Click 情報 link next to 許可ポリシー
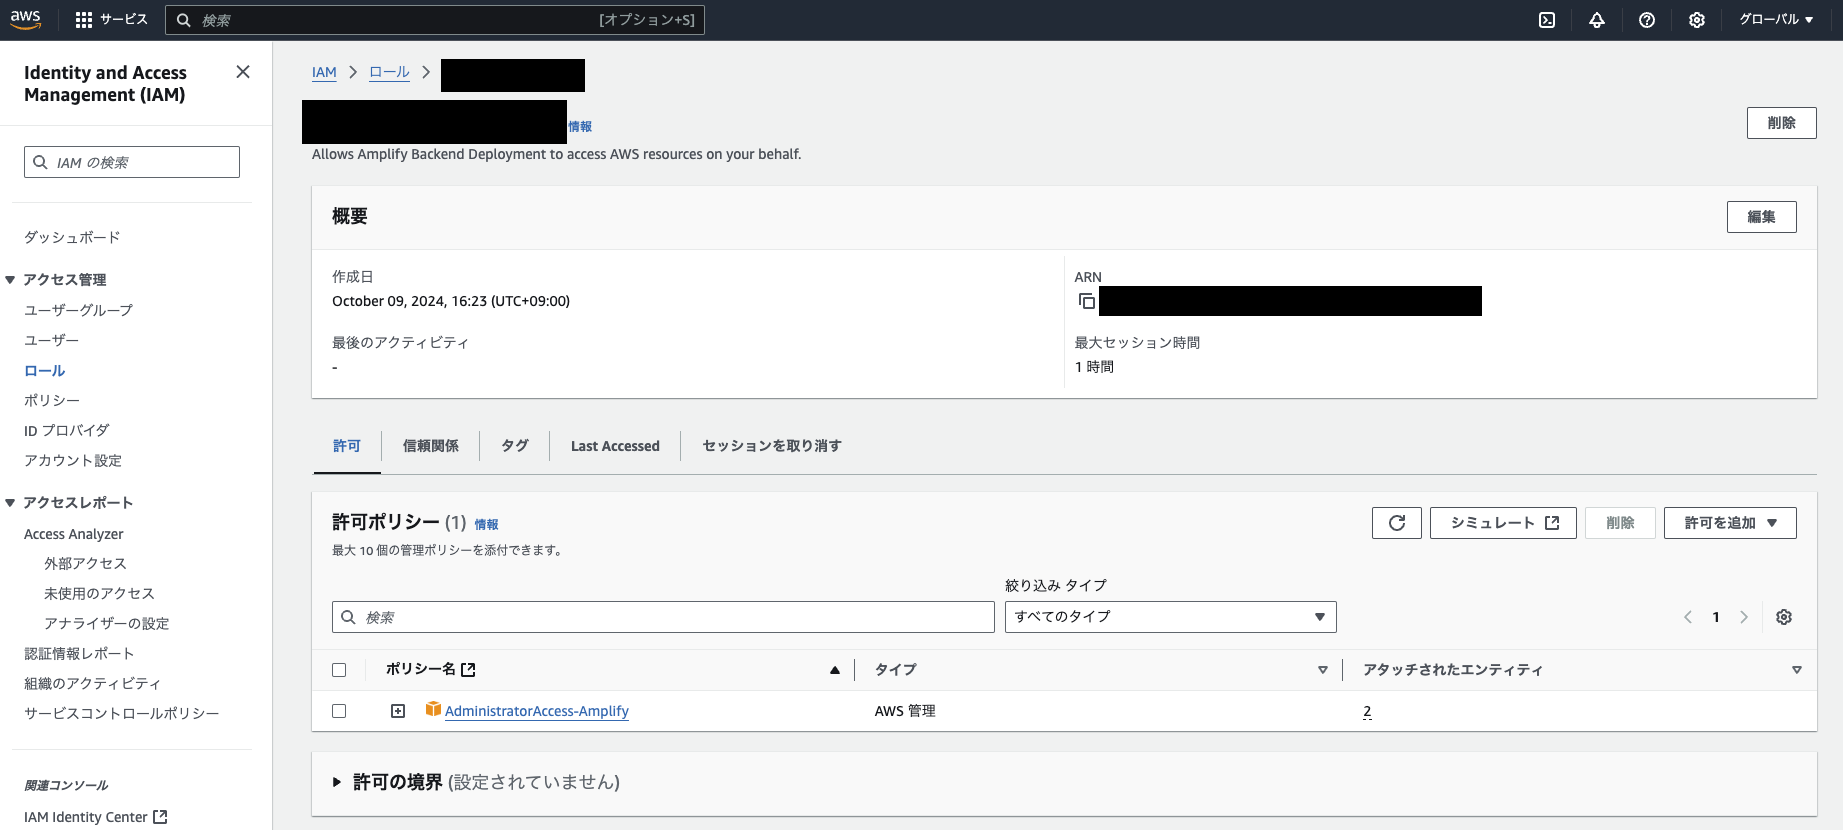Screen dimensions: 1843x830 tap(486, 524)
